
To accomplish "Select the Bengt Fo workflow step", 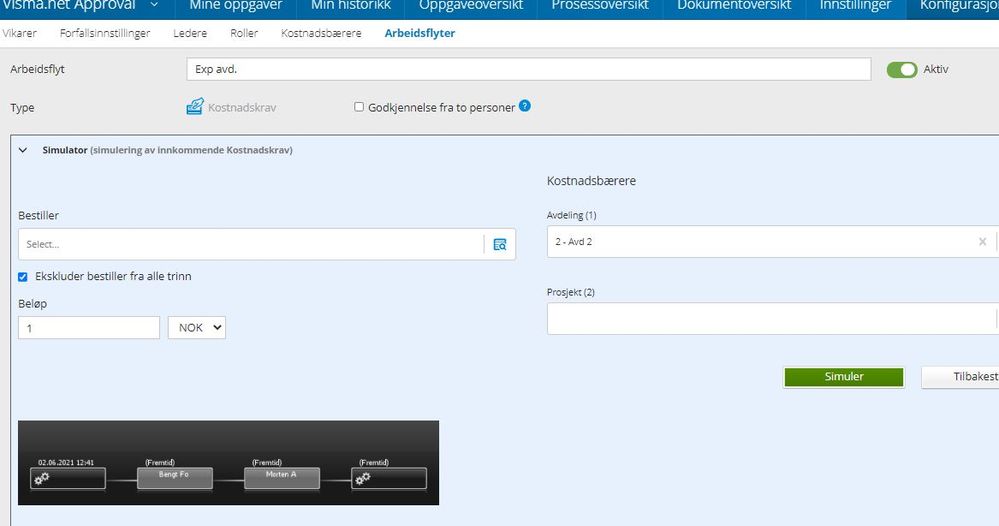I will (x=175, y=478).
